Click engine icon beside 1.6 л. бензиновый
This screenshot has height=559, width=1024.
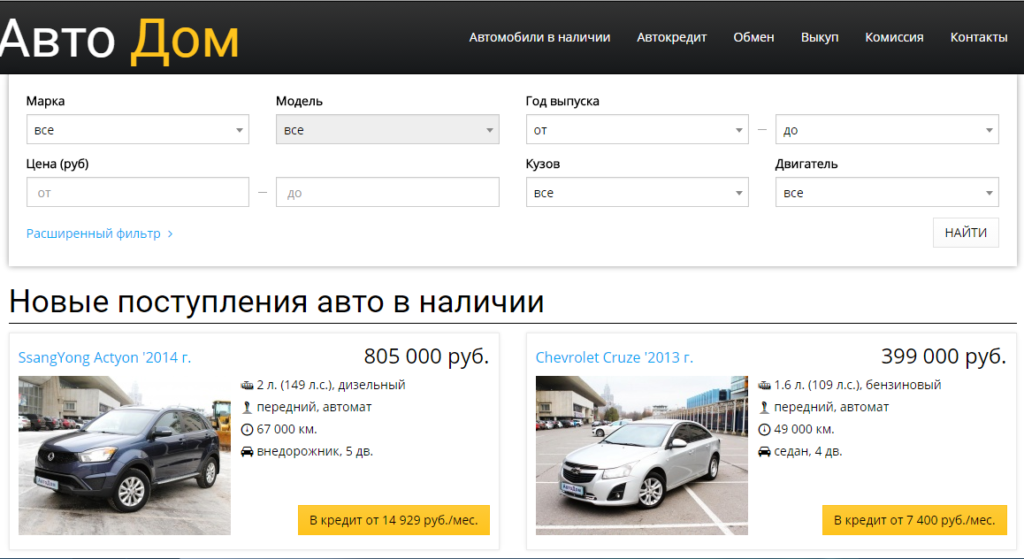pyautogui.click(x=764, y=385)
